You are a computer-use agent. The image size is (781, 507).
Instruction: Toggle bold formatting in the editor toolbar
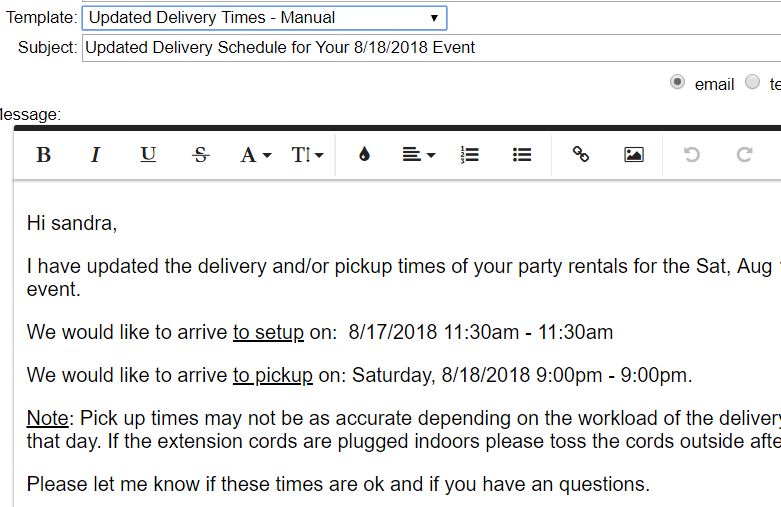click(x=43, y=155)
